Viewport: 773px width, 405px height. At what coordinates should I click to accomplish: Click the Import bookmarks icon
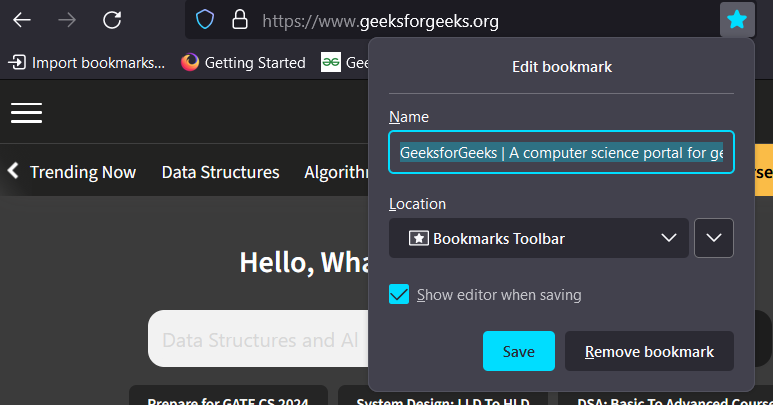click(17, 62)
